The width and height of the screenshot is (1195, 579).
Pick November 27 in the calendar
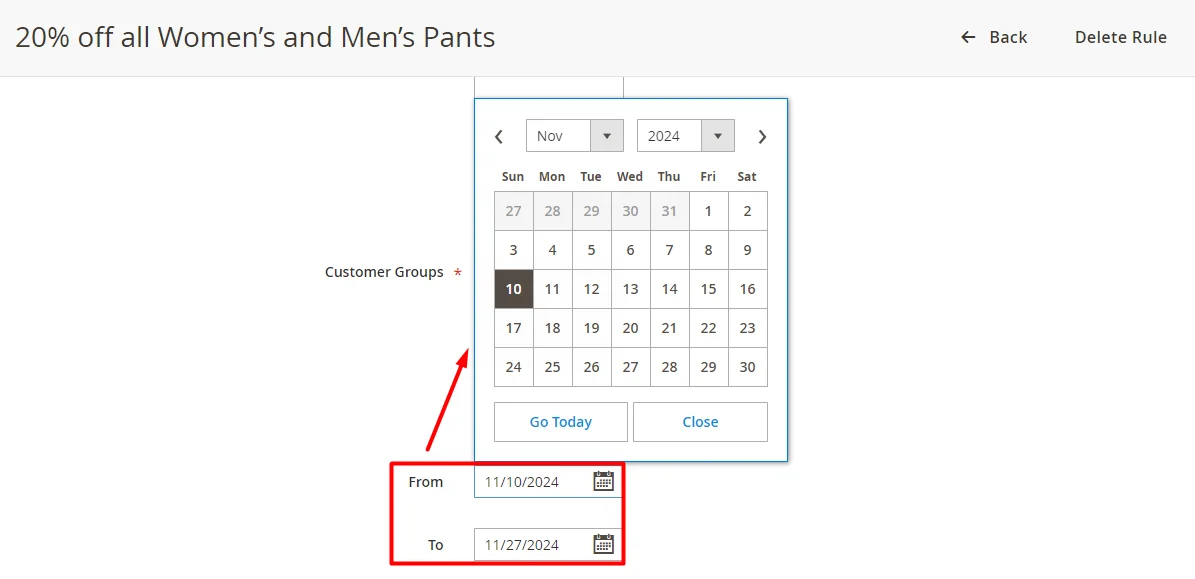(x=630, y=367)
